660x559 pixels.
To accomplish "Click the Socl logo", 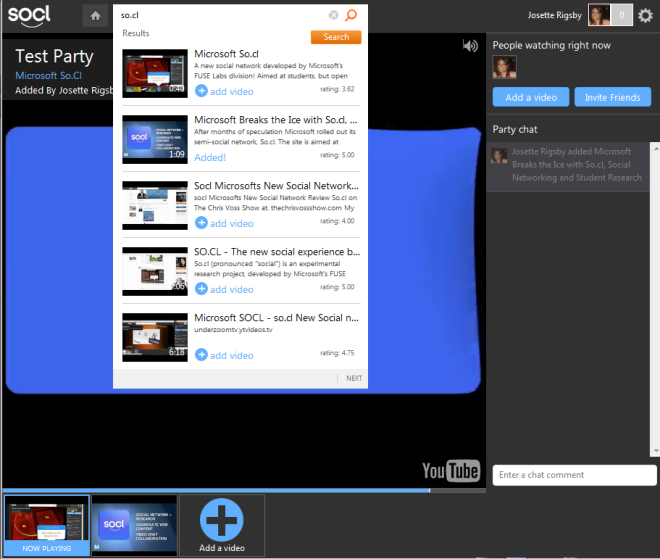I will tap(29, 16).
